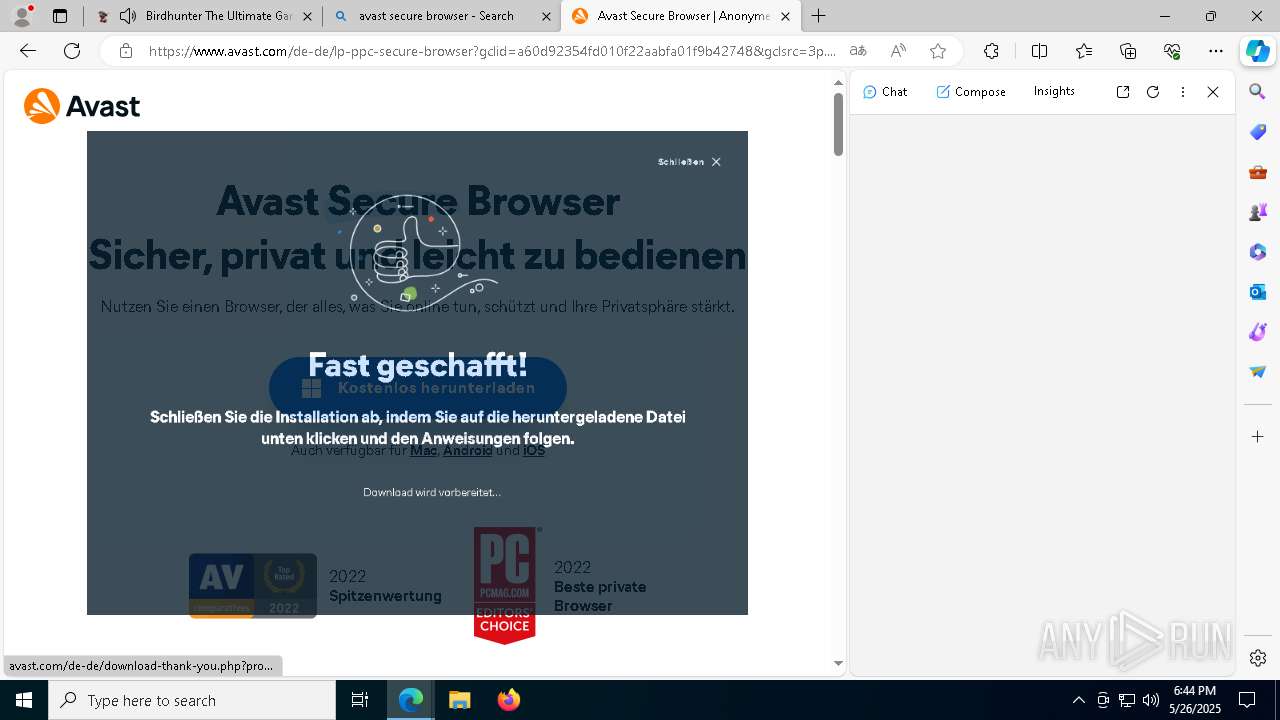
Task: Open the 6:44 PM clock calendar
Action: pyautogui.click(x=1194, y=700)
